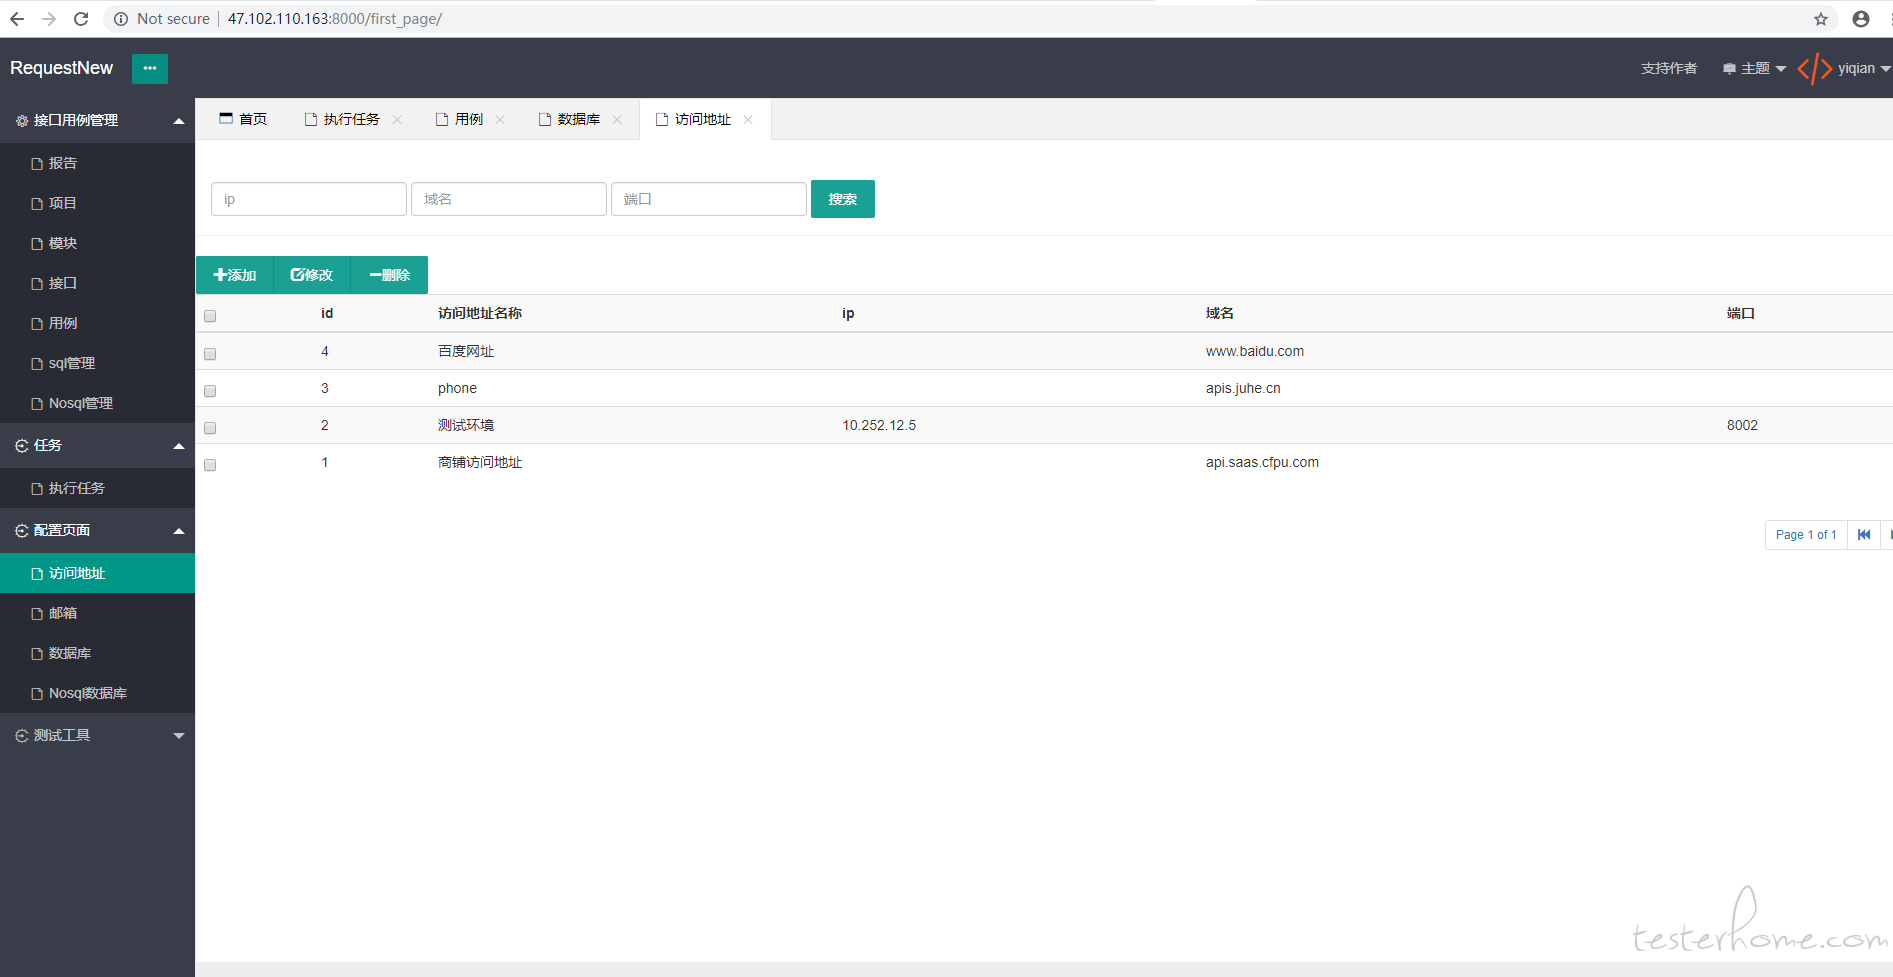Click the file icon next to 报告
Viewport: 1893px width, 977px height.
tap(37, 164)
